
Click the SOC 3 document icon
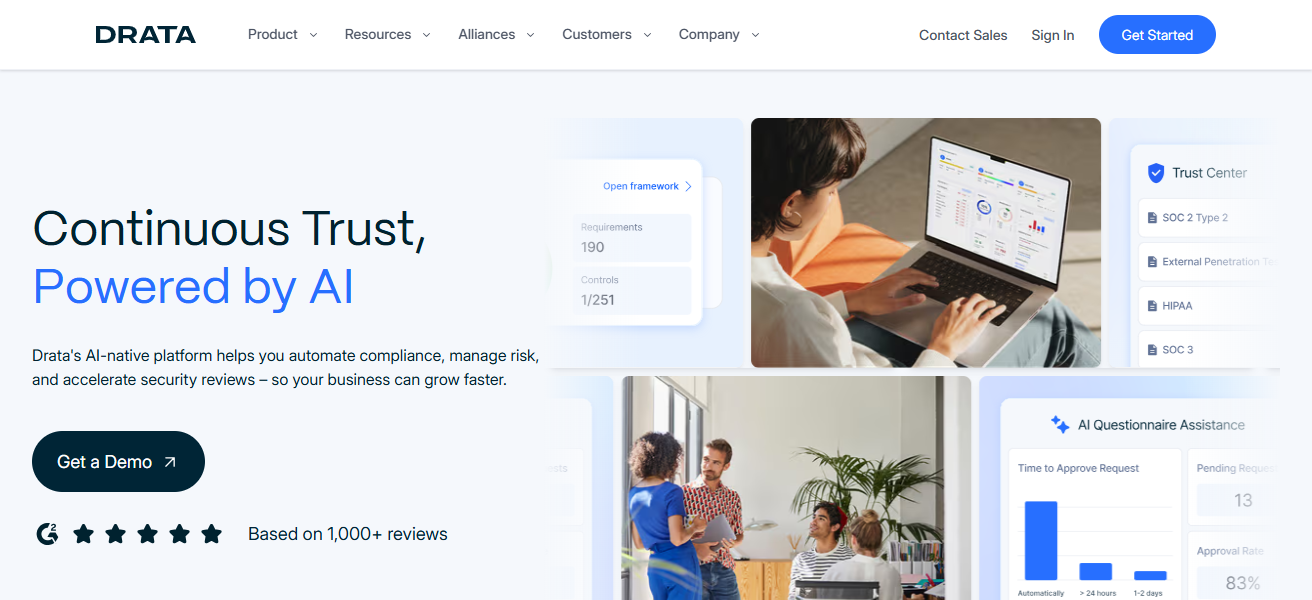click(x=1150, y=350)
